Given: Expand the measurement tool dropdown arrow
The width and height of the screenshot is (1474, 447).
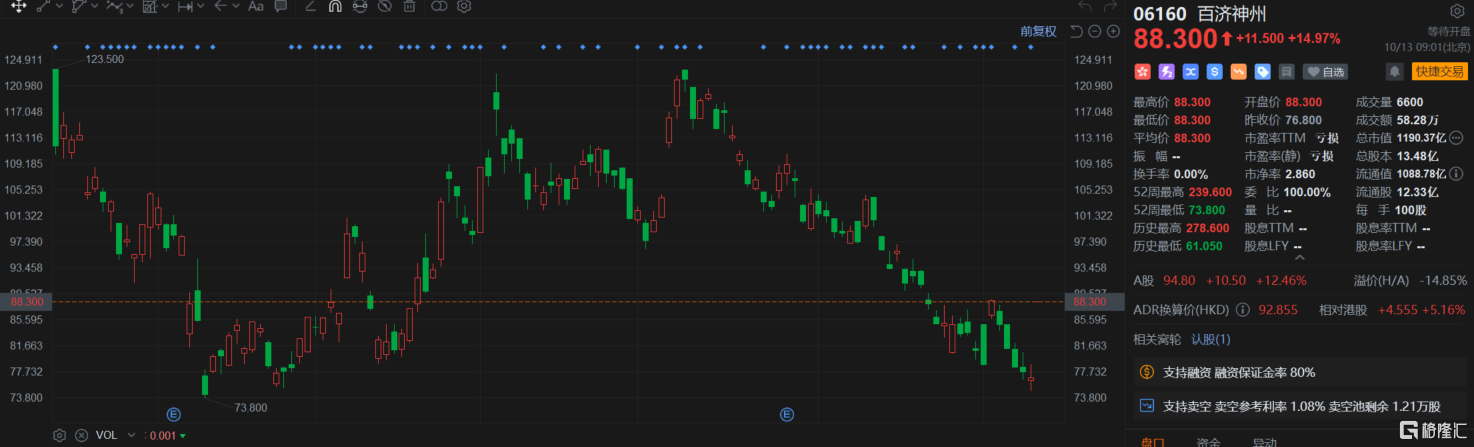Looking at the screenshot, I should [201, 6].
